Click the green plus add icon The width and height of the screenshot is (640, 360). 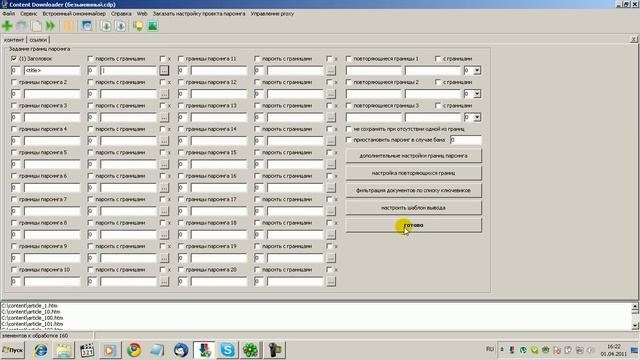(x=7, y=26)
